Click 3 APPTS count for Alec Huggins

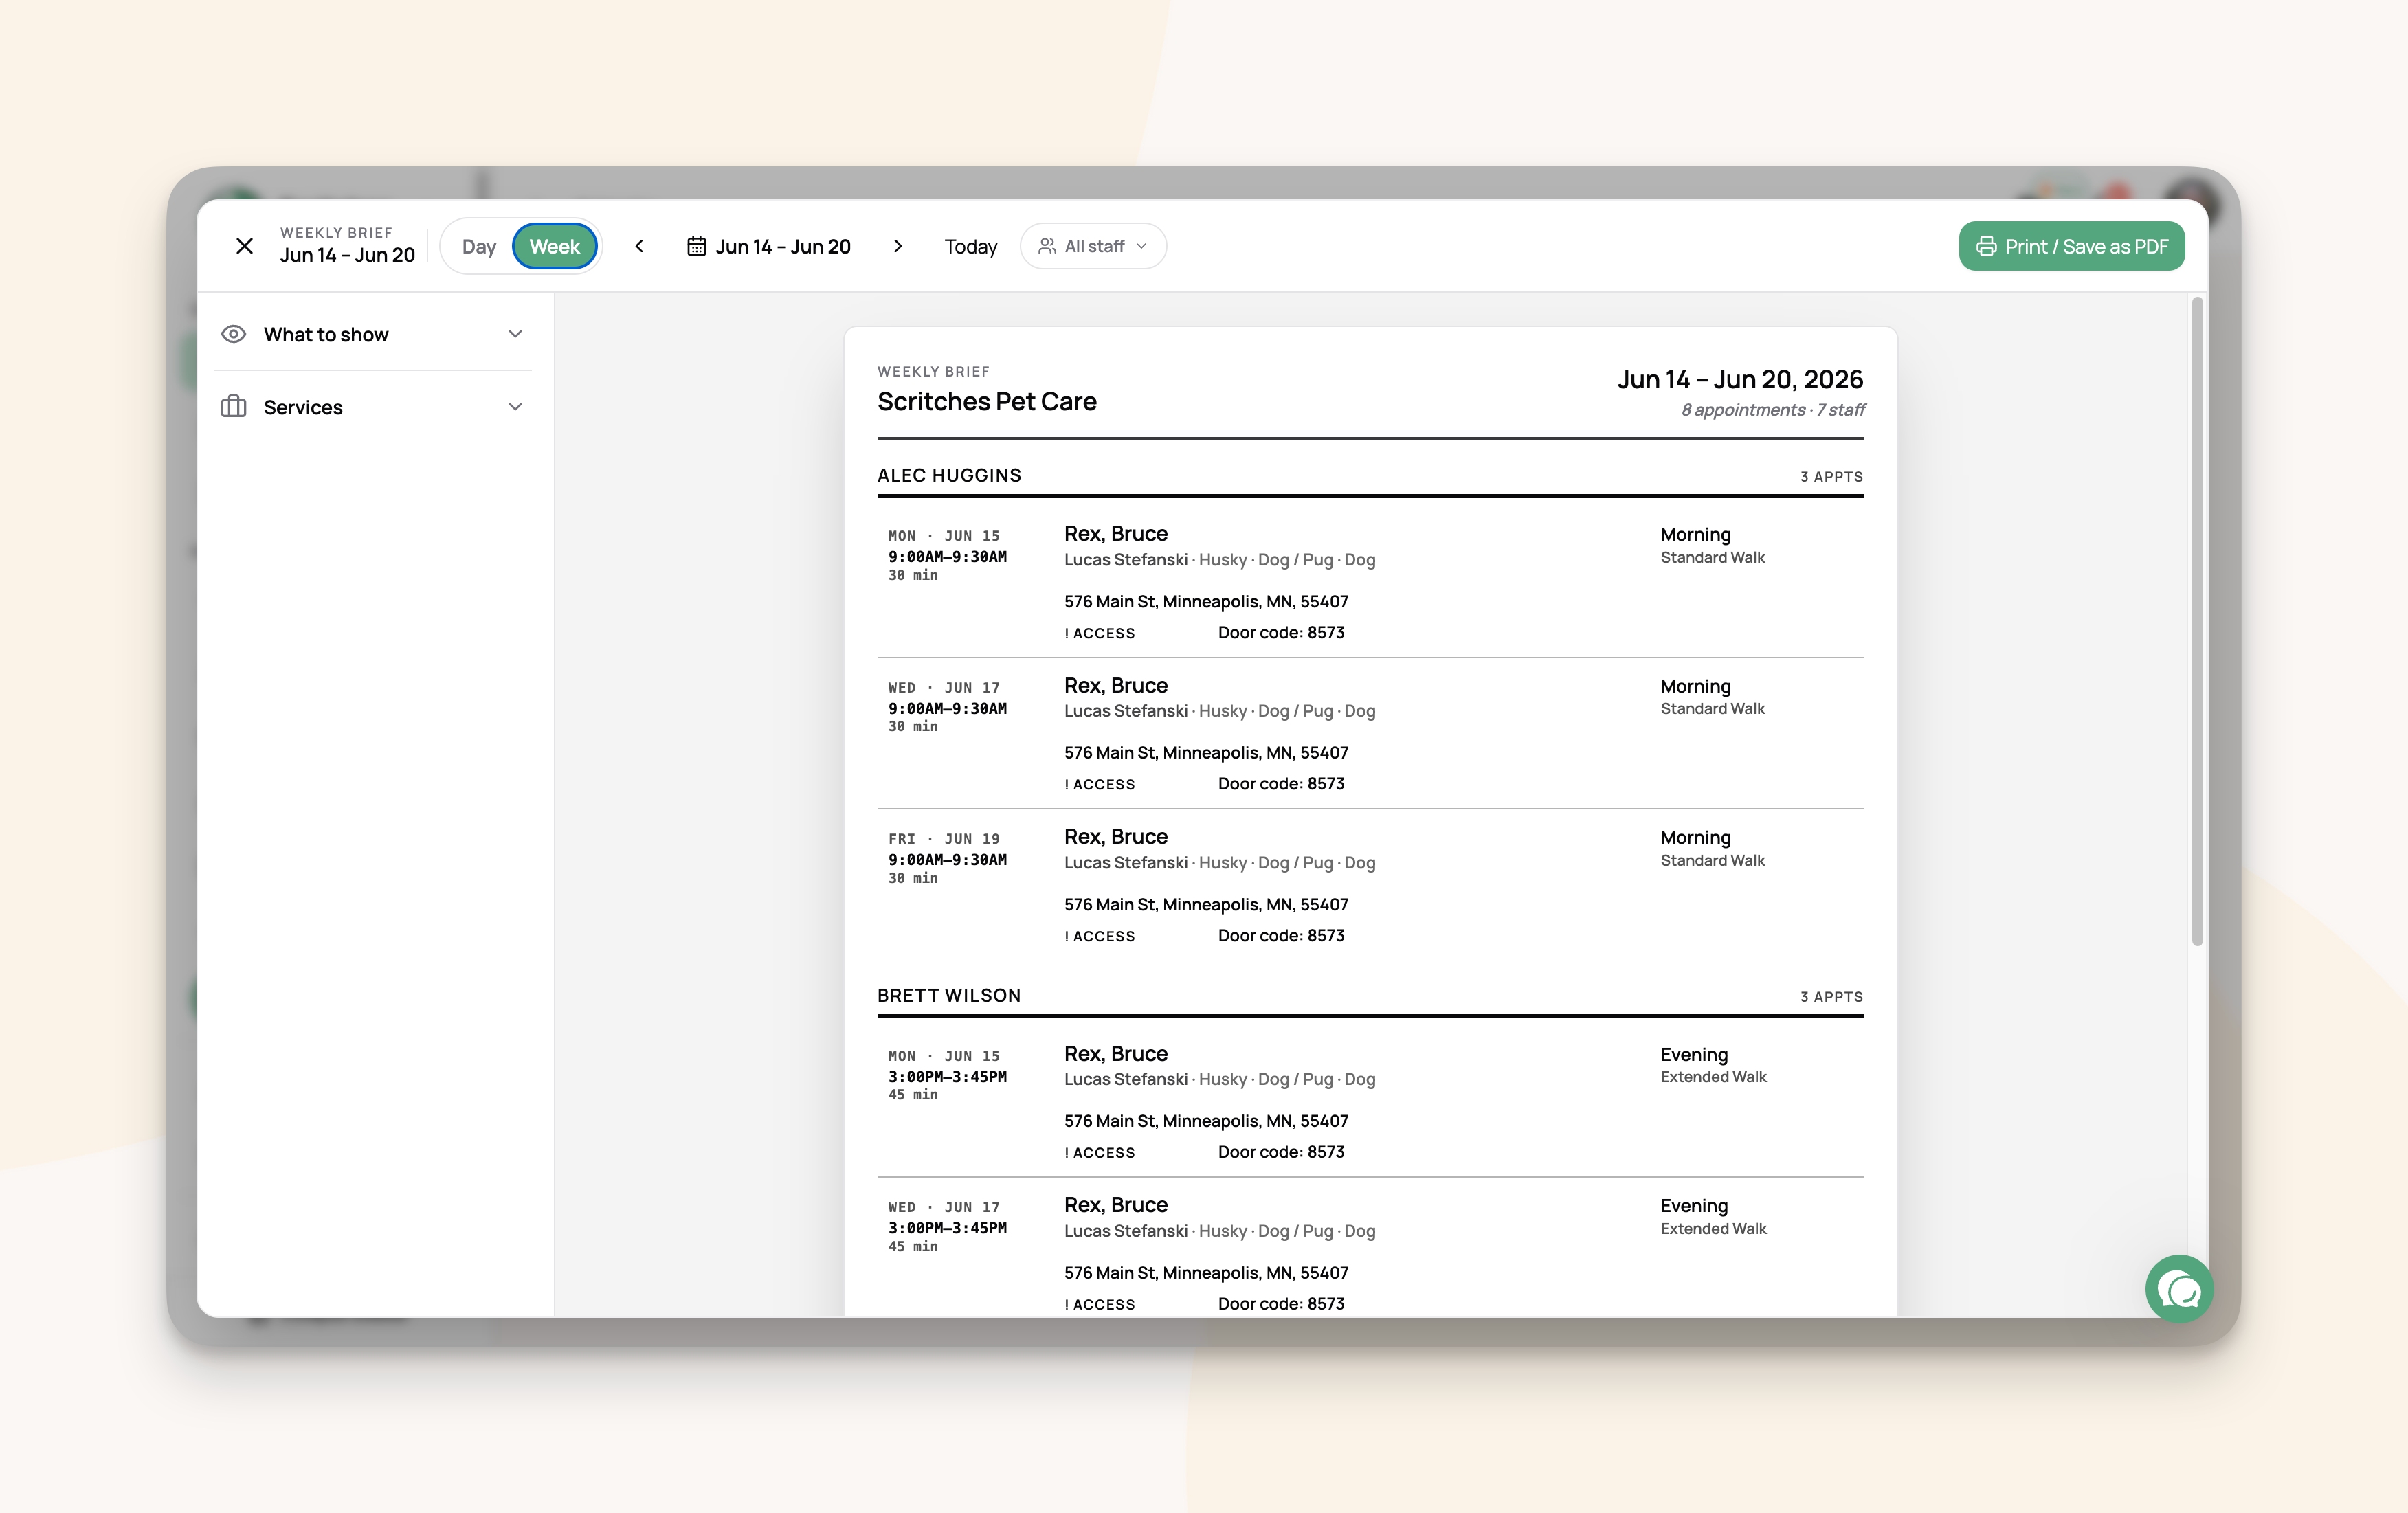point(1831,477)
